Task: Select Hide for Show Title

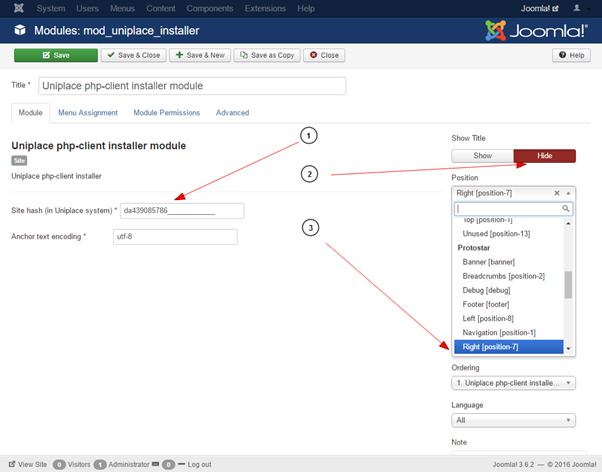Action: point(544,156)
